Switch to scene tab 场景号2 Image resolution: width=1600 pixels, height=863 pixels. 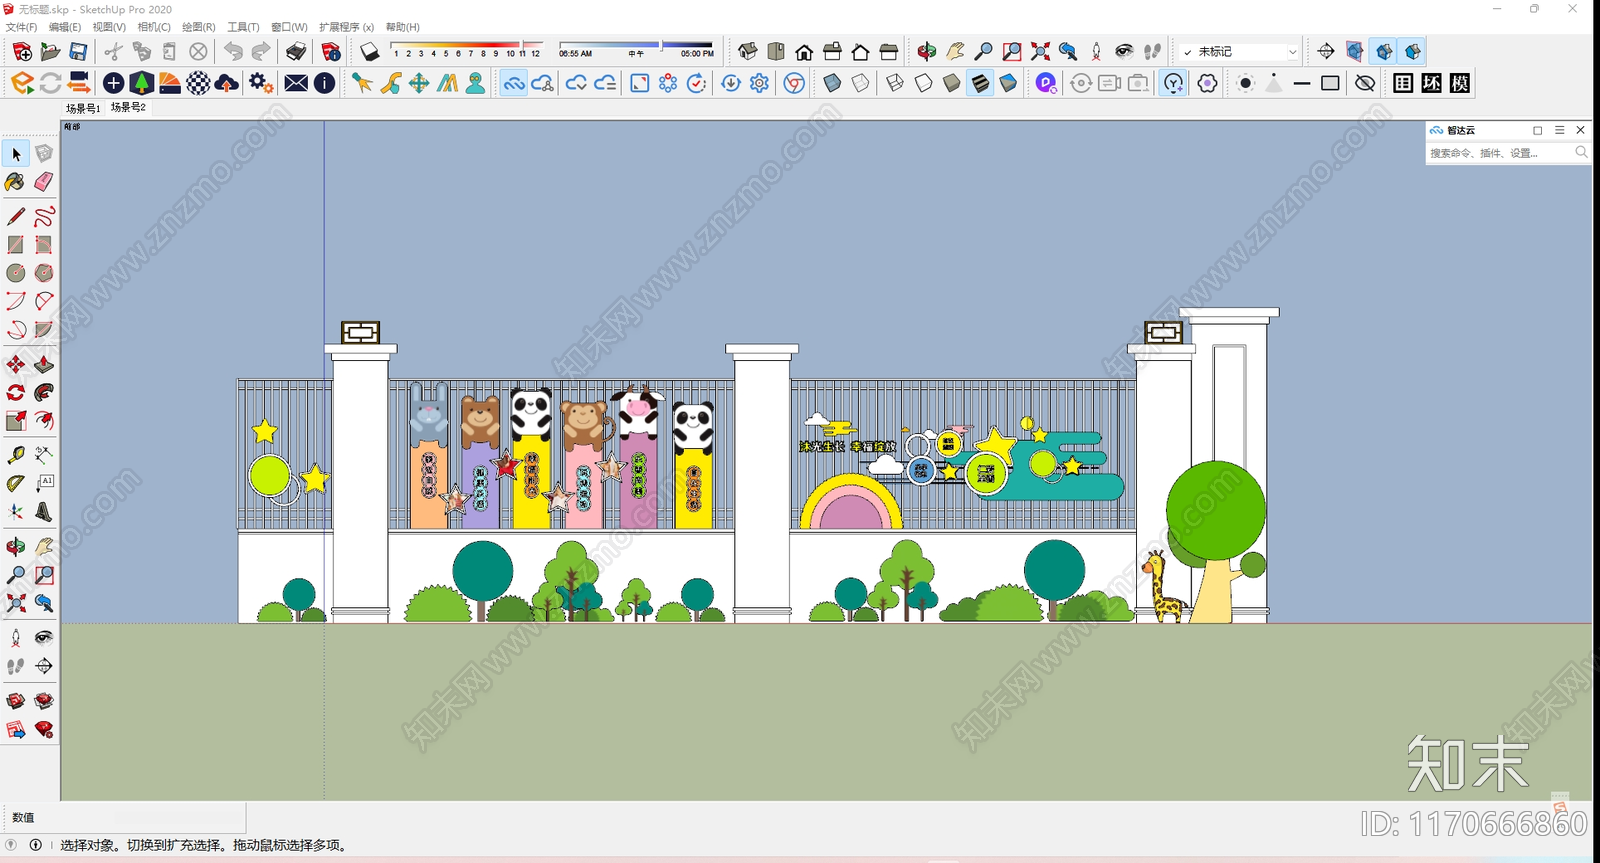(x=128, y=107)
